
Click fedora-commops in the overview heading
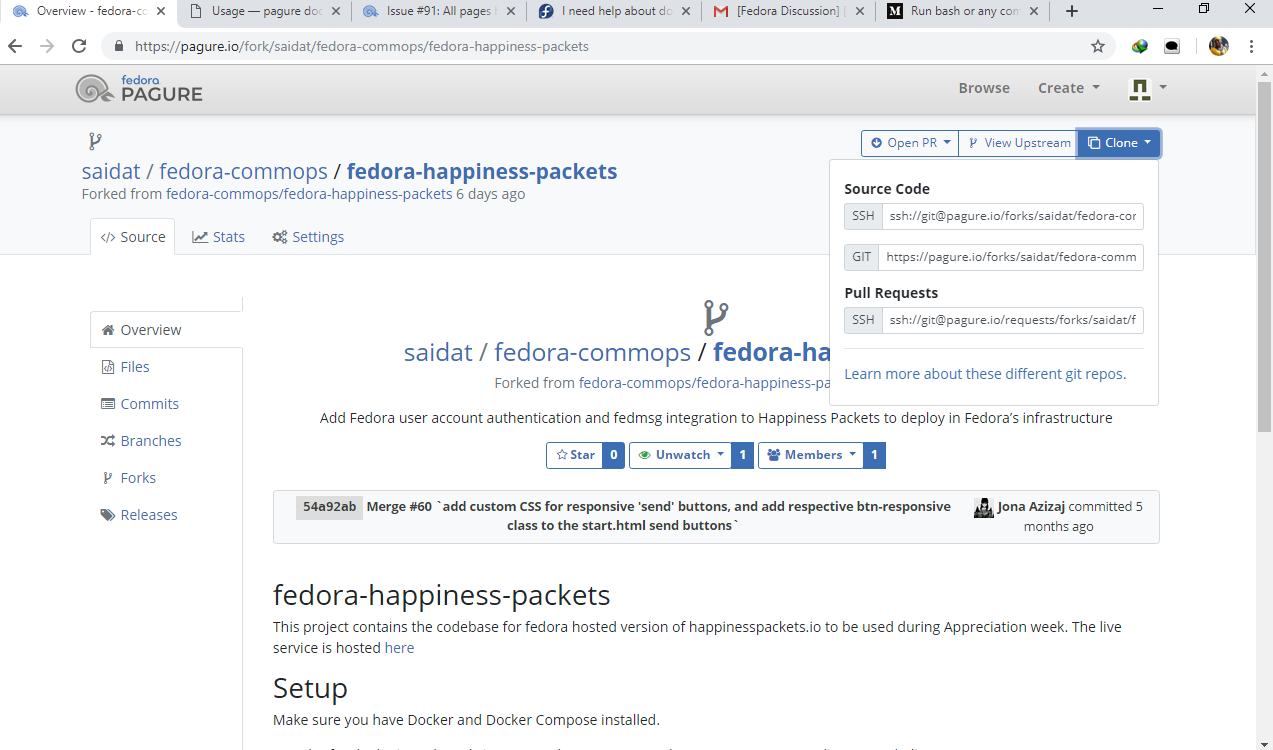pos(592,352)
